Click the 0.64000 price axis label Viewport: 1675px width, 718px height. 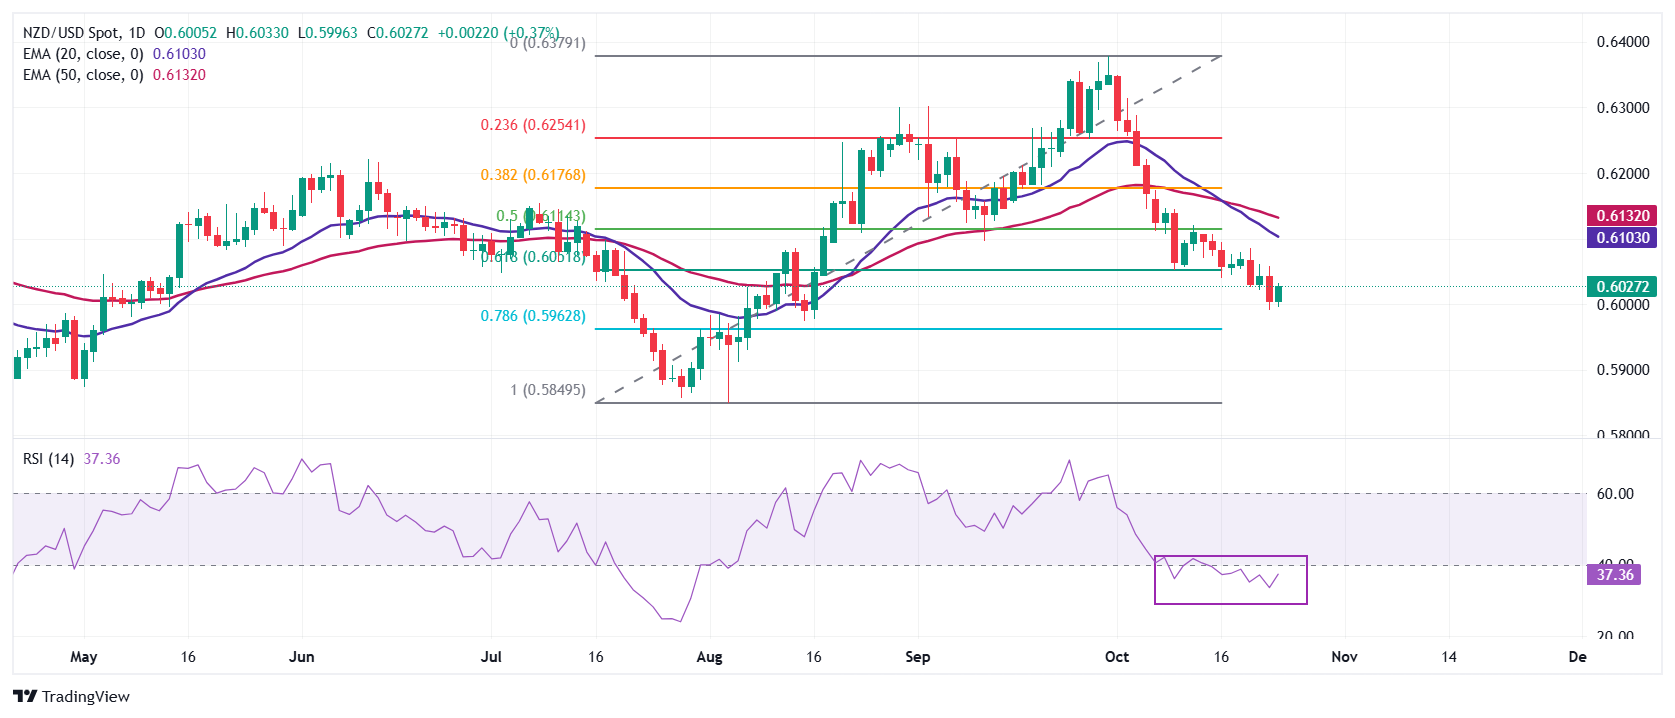click(1622, 42)
